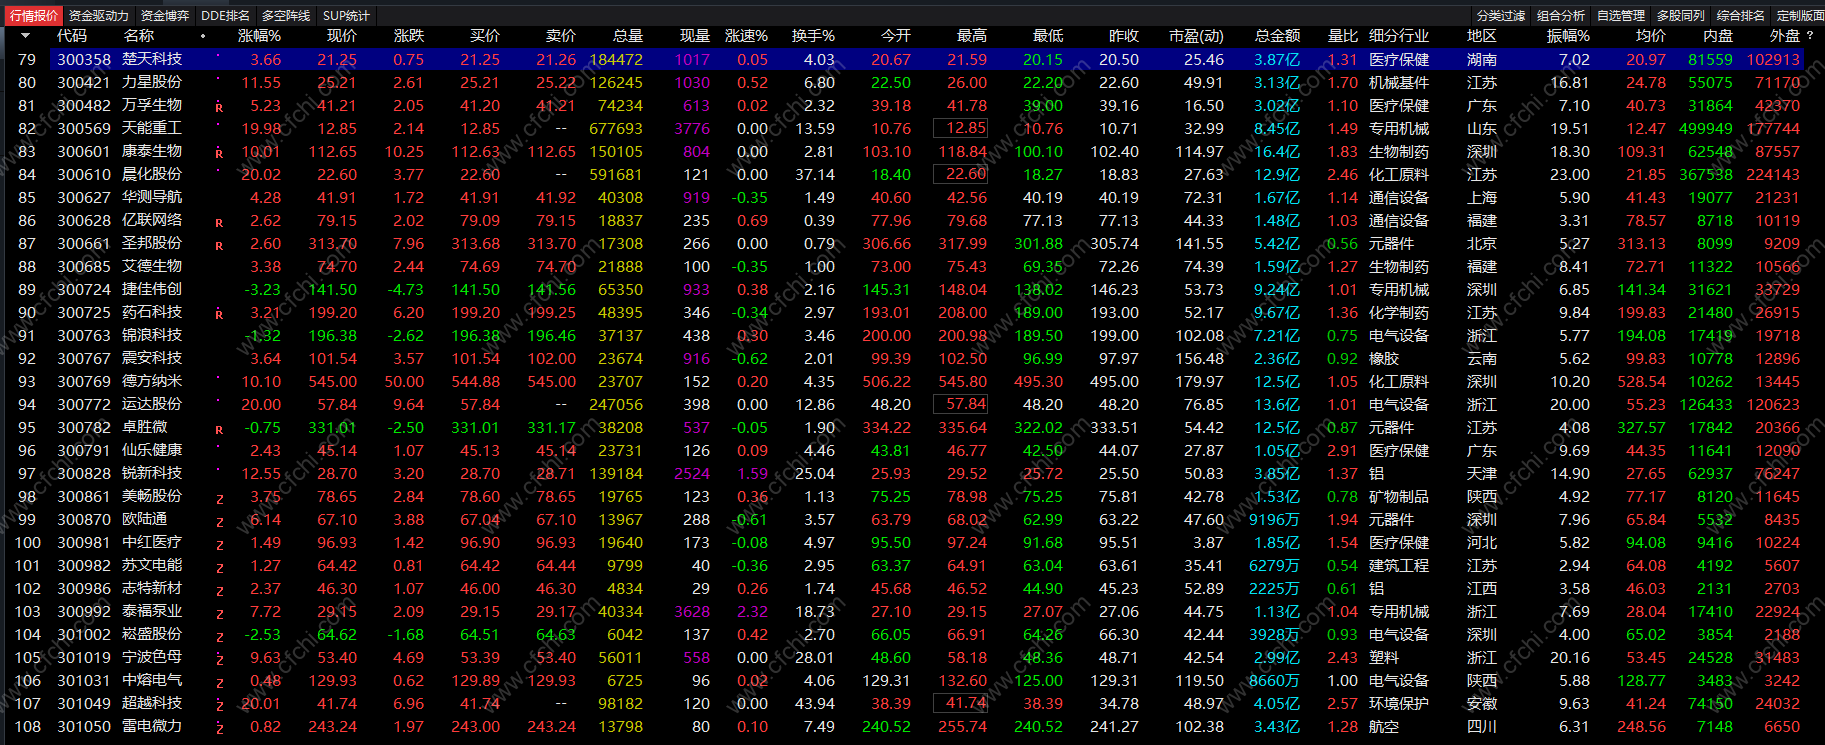This screenshot has height=745, width=1825.
Task: Sort by 总金额 column header
Action: 1277,36
